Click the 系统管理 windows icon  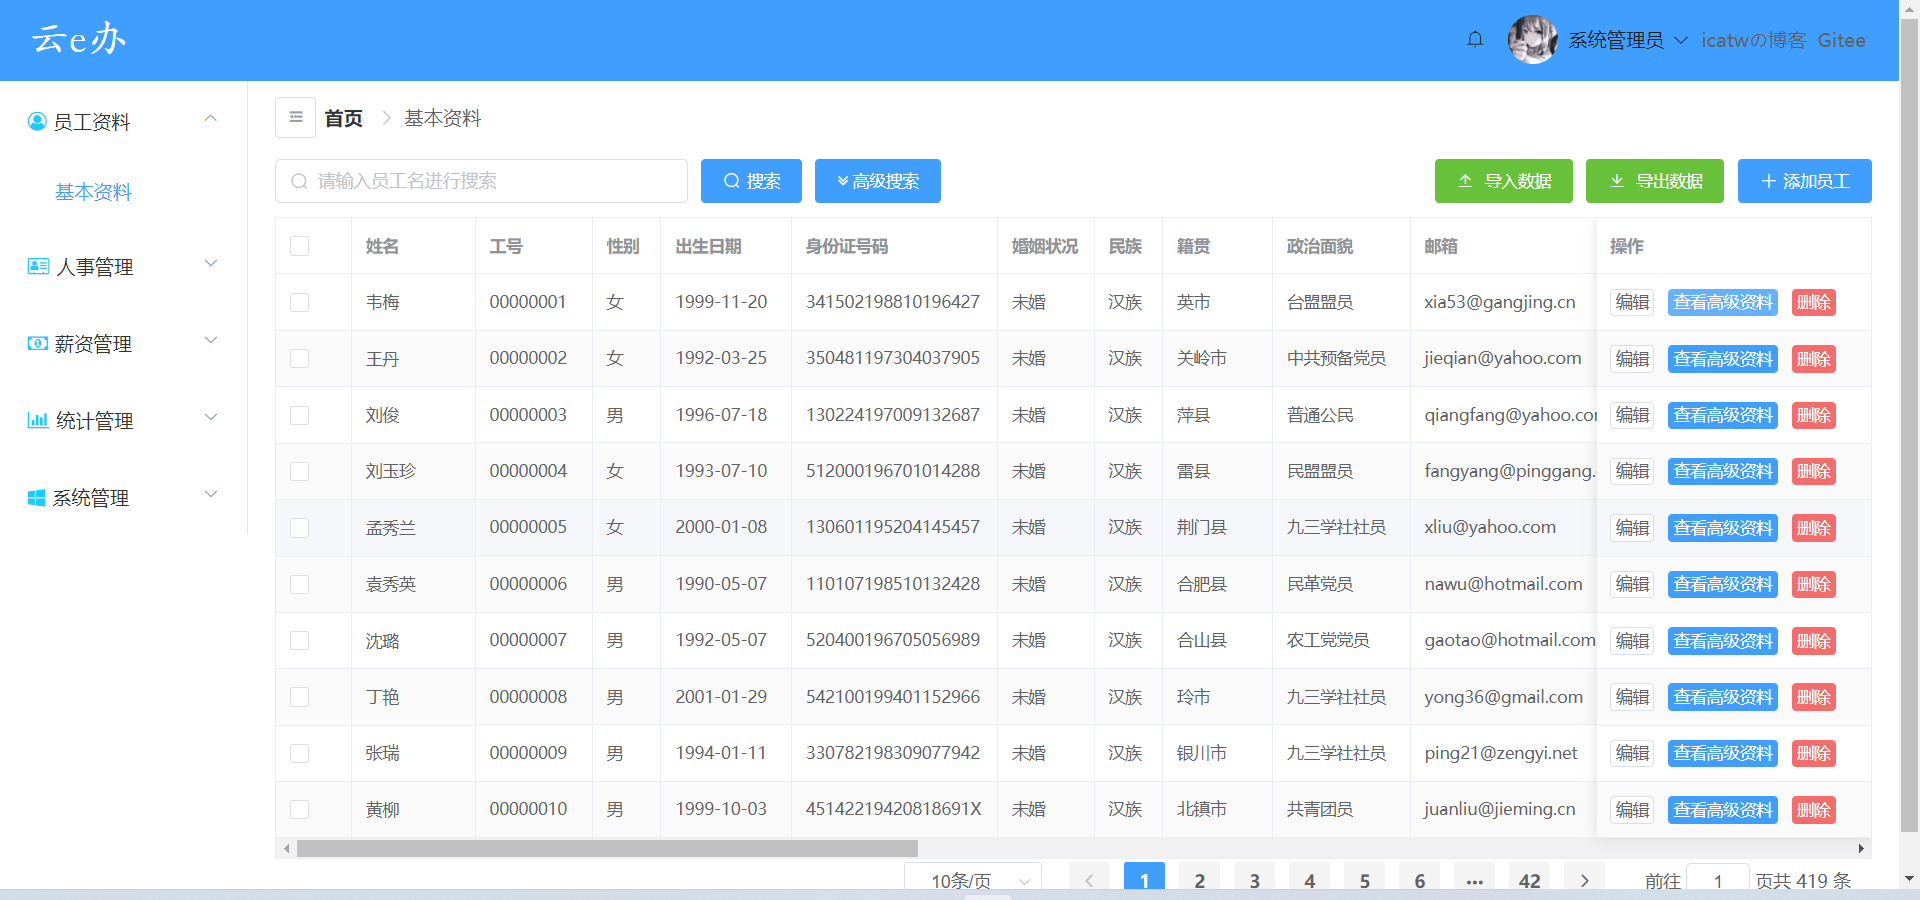[36, 497]
